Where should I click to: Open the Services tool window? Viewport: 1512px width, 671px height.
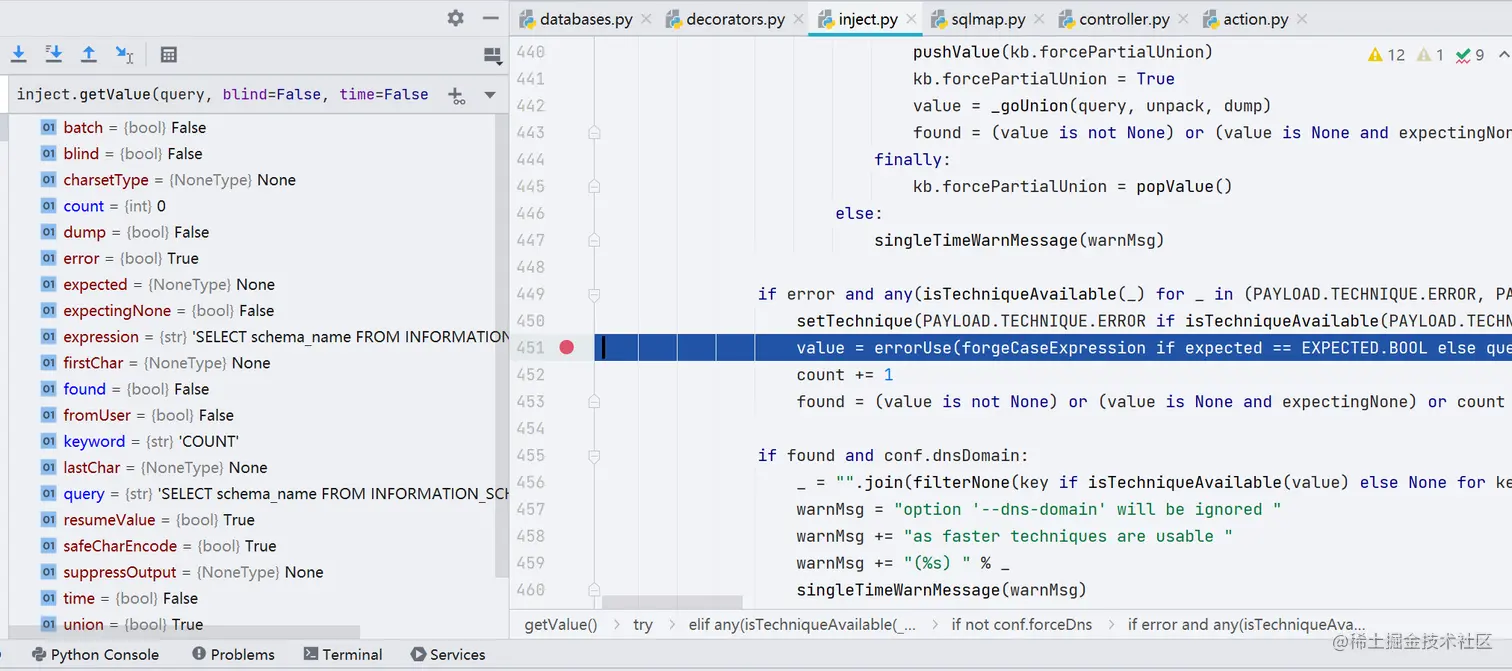pyautogui.click(x=448, y=654)
